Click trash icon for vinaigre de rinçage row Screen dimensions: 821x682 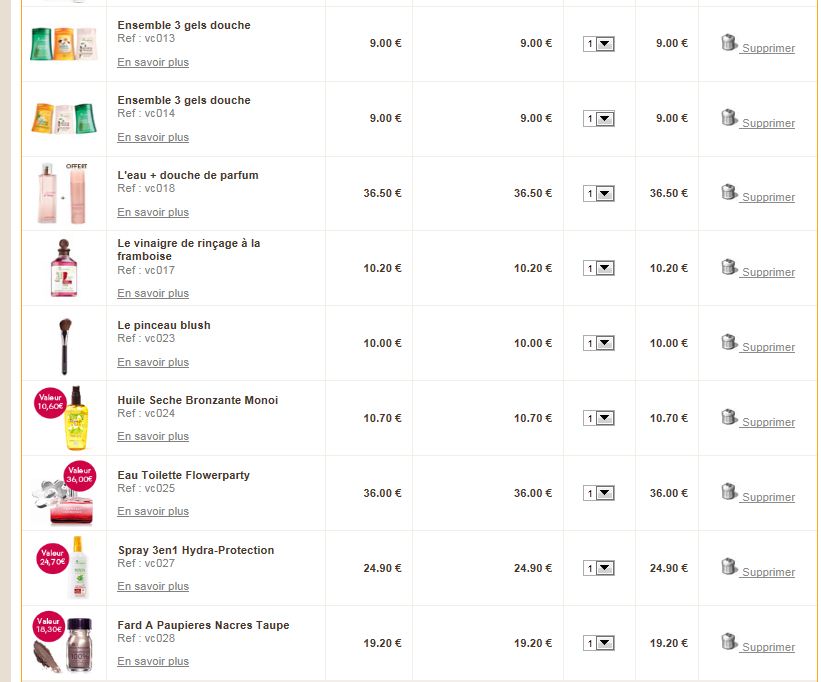pyautogui.click(x=729, y=267)
